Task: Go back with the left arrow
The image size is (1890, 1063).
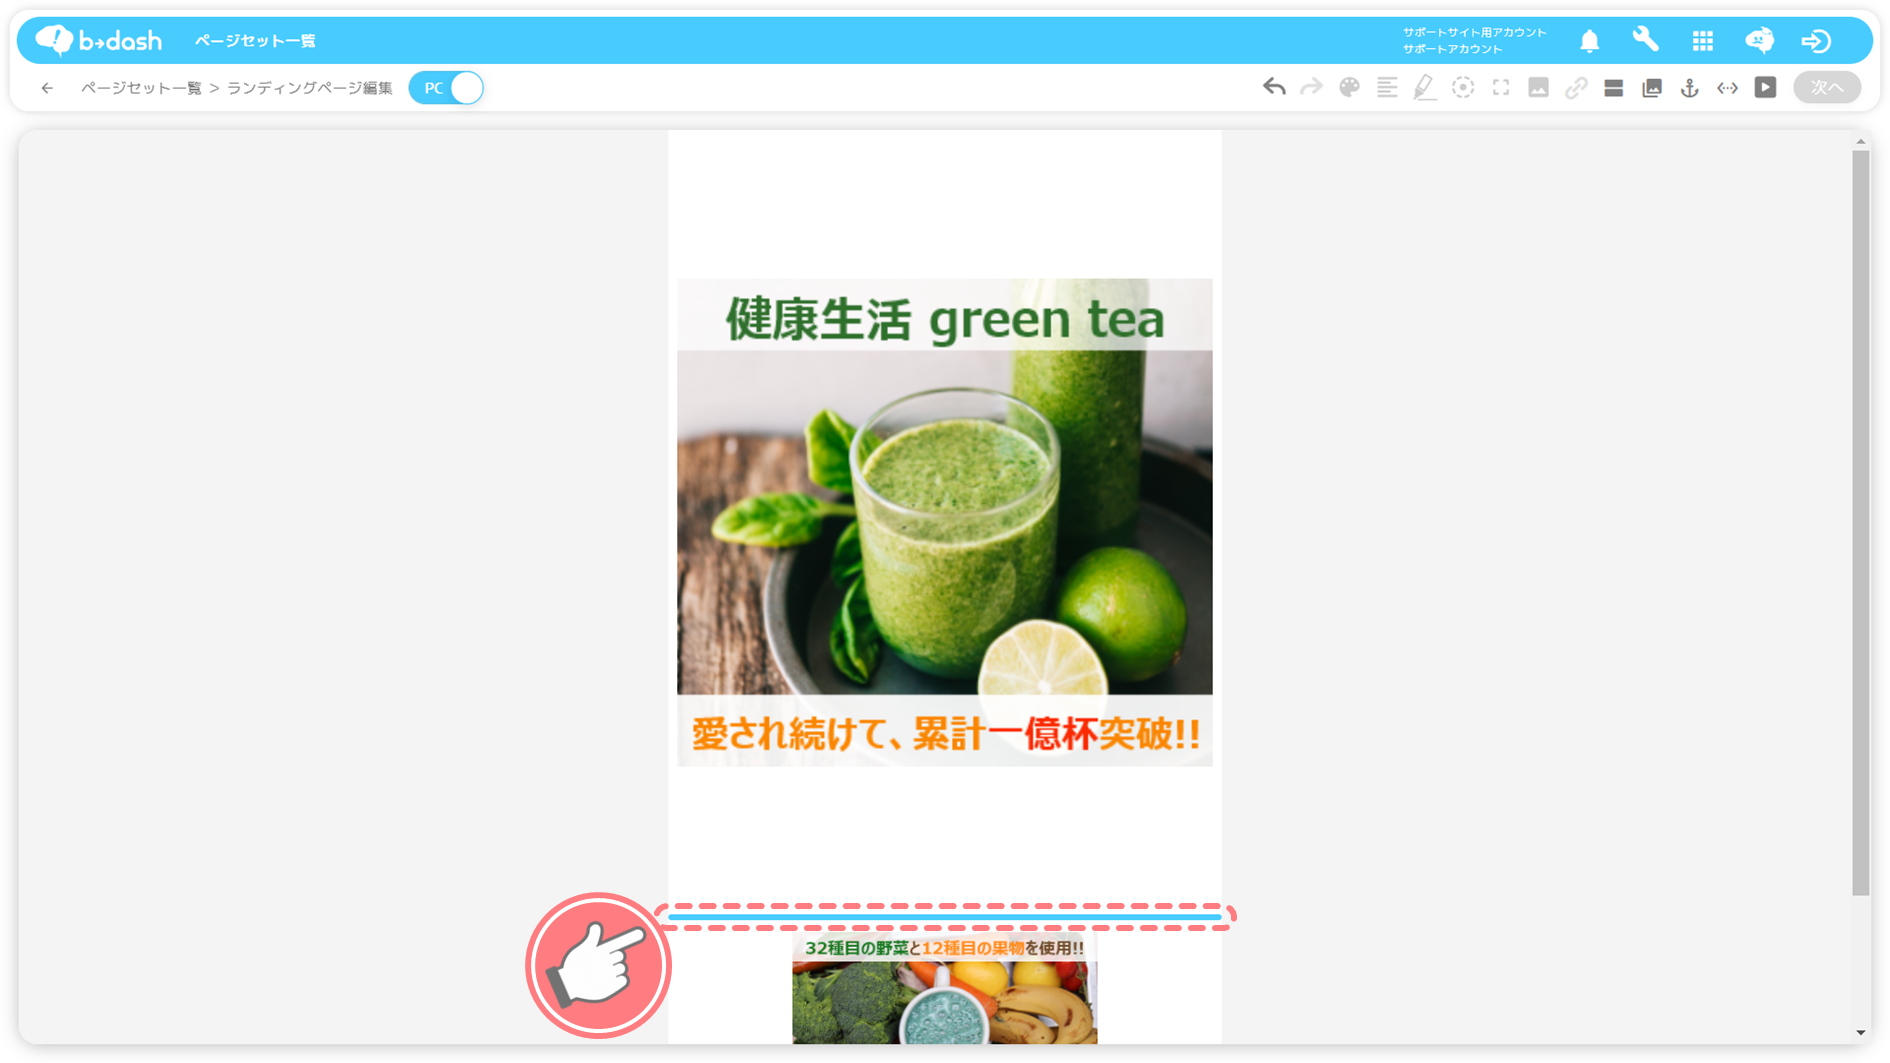Action: [47, 88]
